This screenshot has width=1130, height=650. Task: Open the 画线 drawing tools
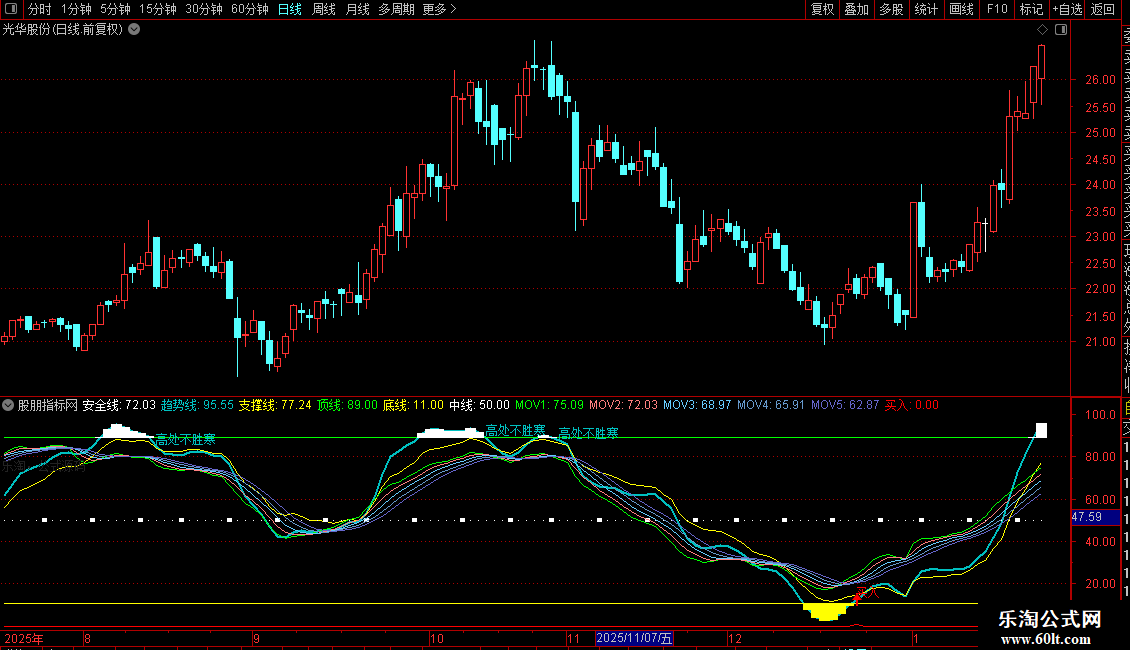961,10
